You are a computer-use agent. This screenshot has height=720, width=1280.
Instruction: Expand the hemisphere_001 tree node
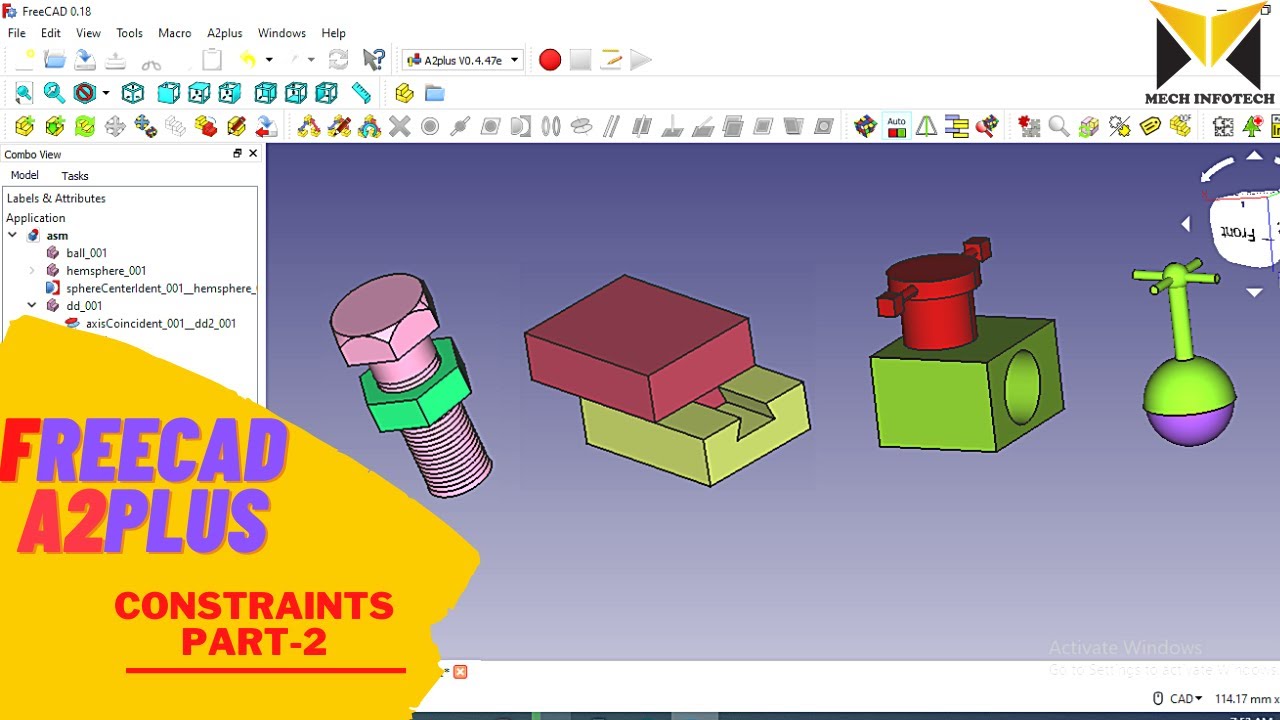(x=32, y=271)
